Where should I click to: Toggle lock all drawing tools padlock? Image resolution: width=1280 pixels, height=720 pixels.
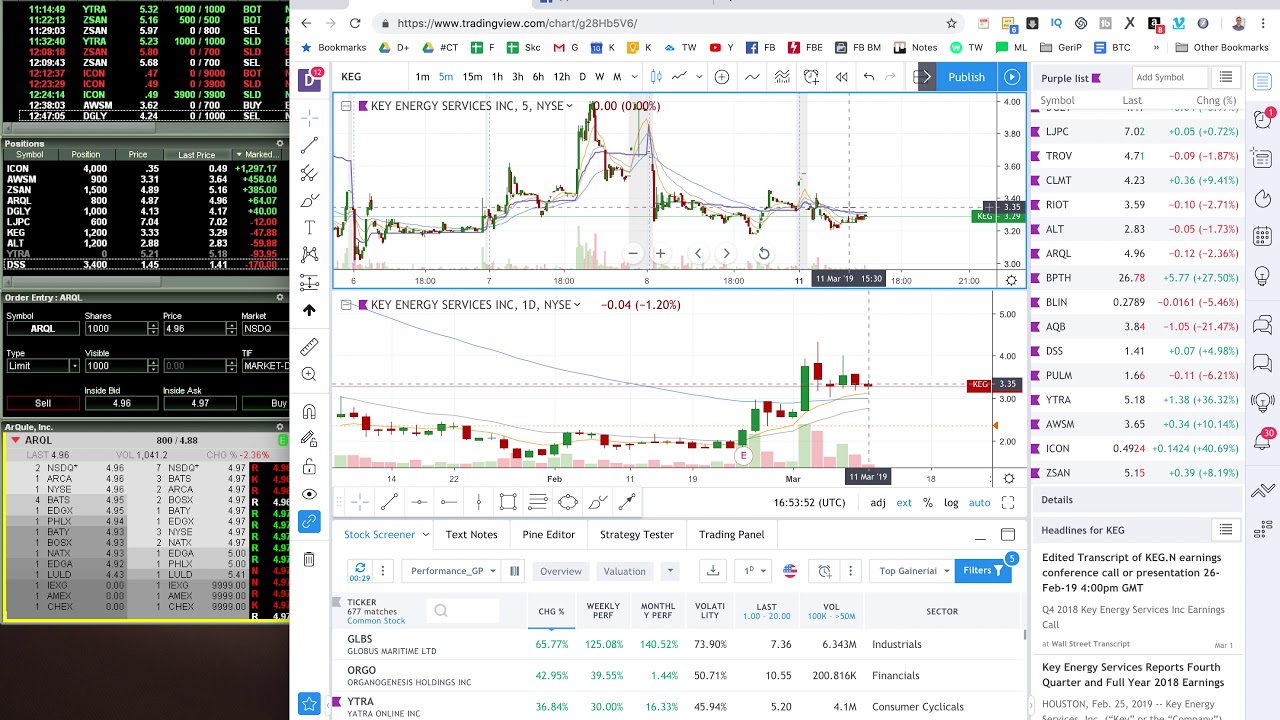click(x=309, y=466)
